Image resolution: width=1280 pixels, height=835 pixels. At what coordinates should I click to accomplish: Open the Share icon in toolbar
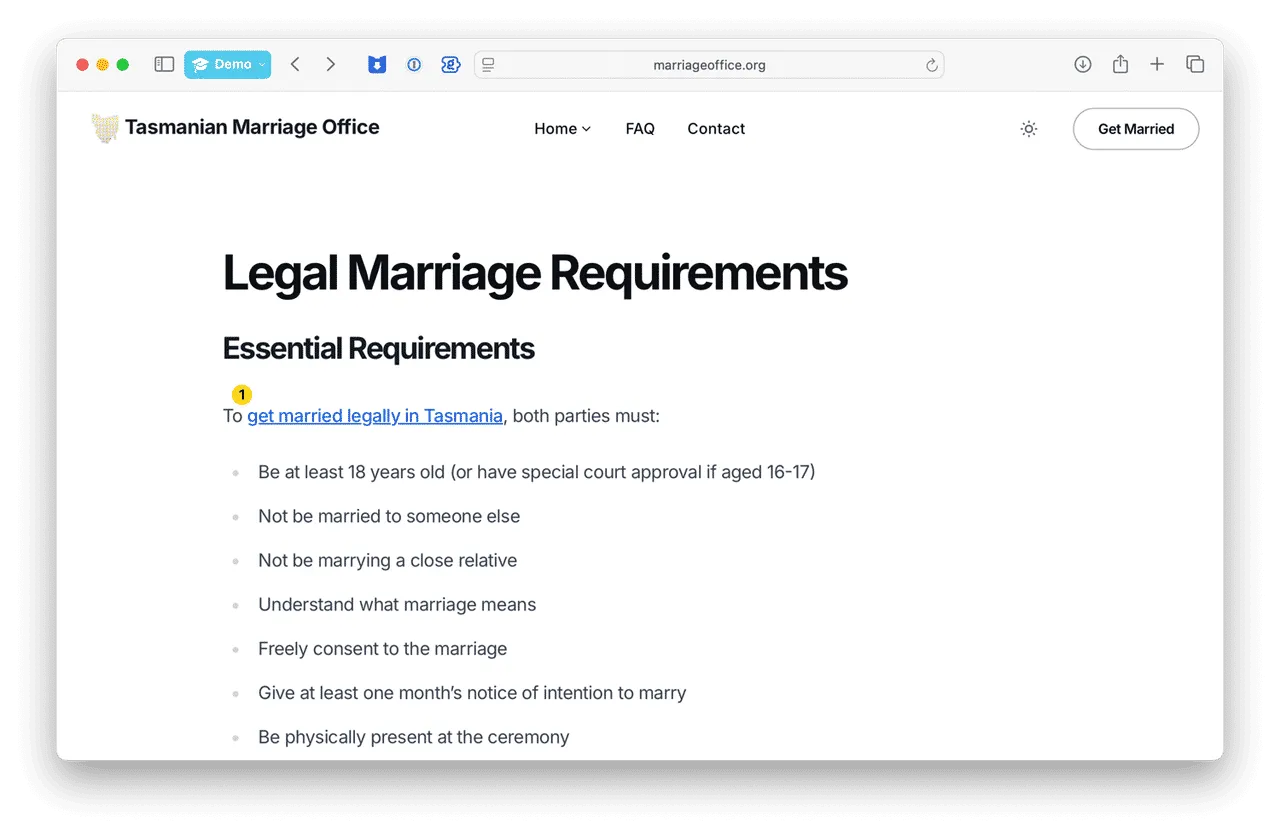pos(1120,64)
